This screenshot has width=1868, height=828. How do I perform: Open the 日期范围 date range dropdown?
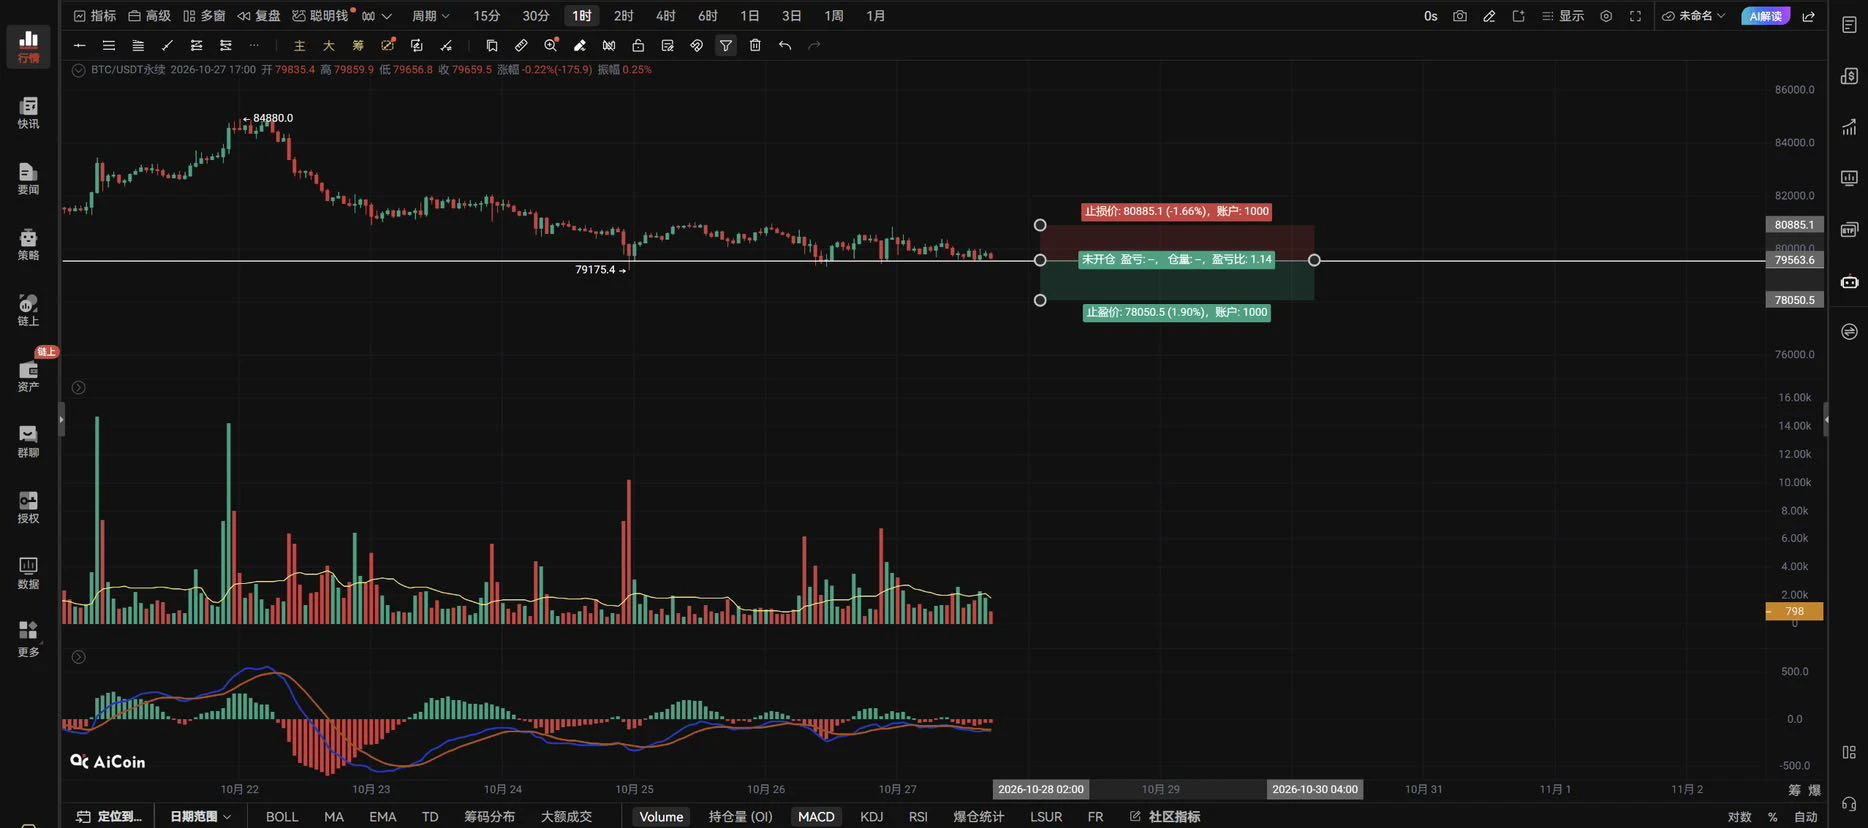point(201,816)
